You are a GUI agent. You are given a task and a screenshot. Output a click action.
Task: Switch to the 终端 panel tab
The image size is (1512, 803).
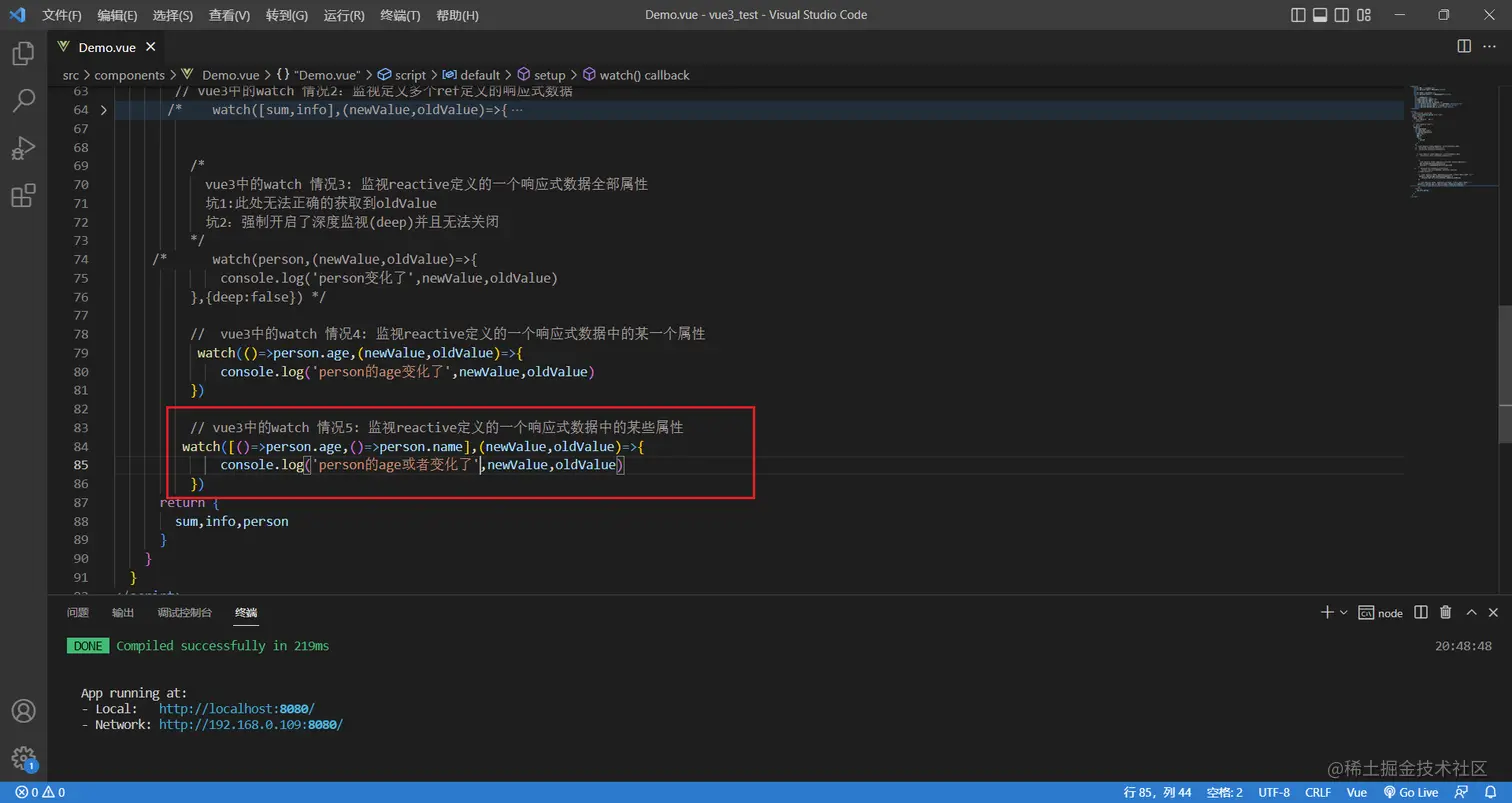[246, 612]
